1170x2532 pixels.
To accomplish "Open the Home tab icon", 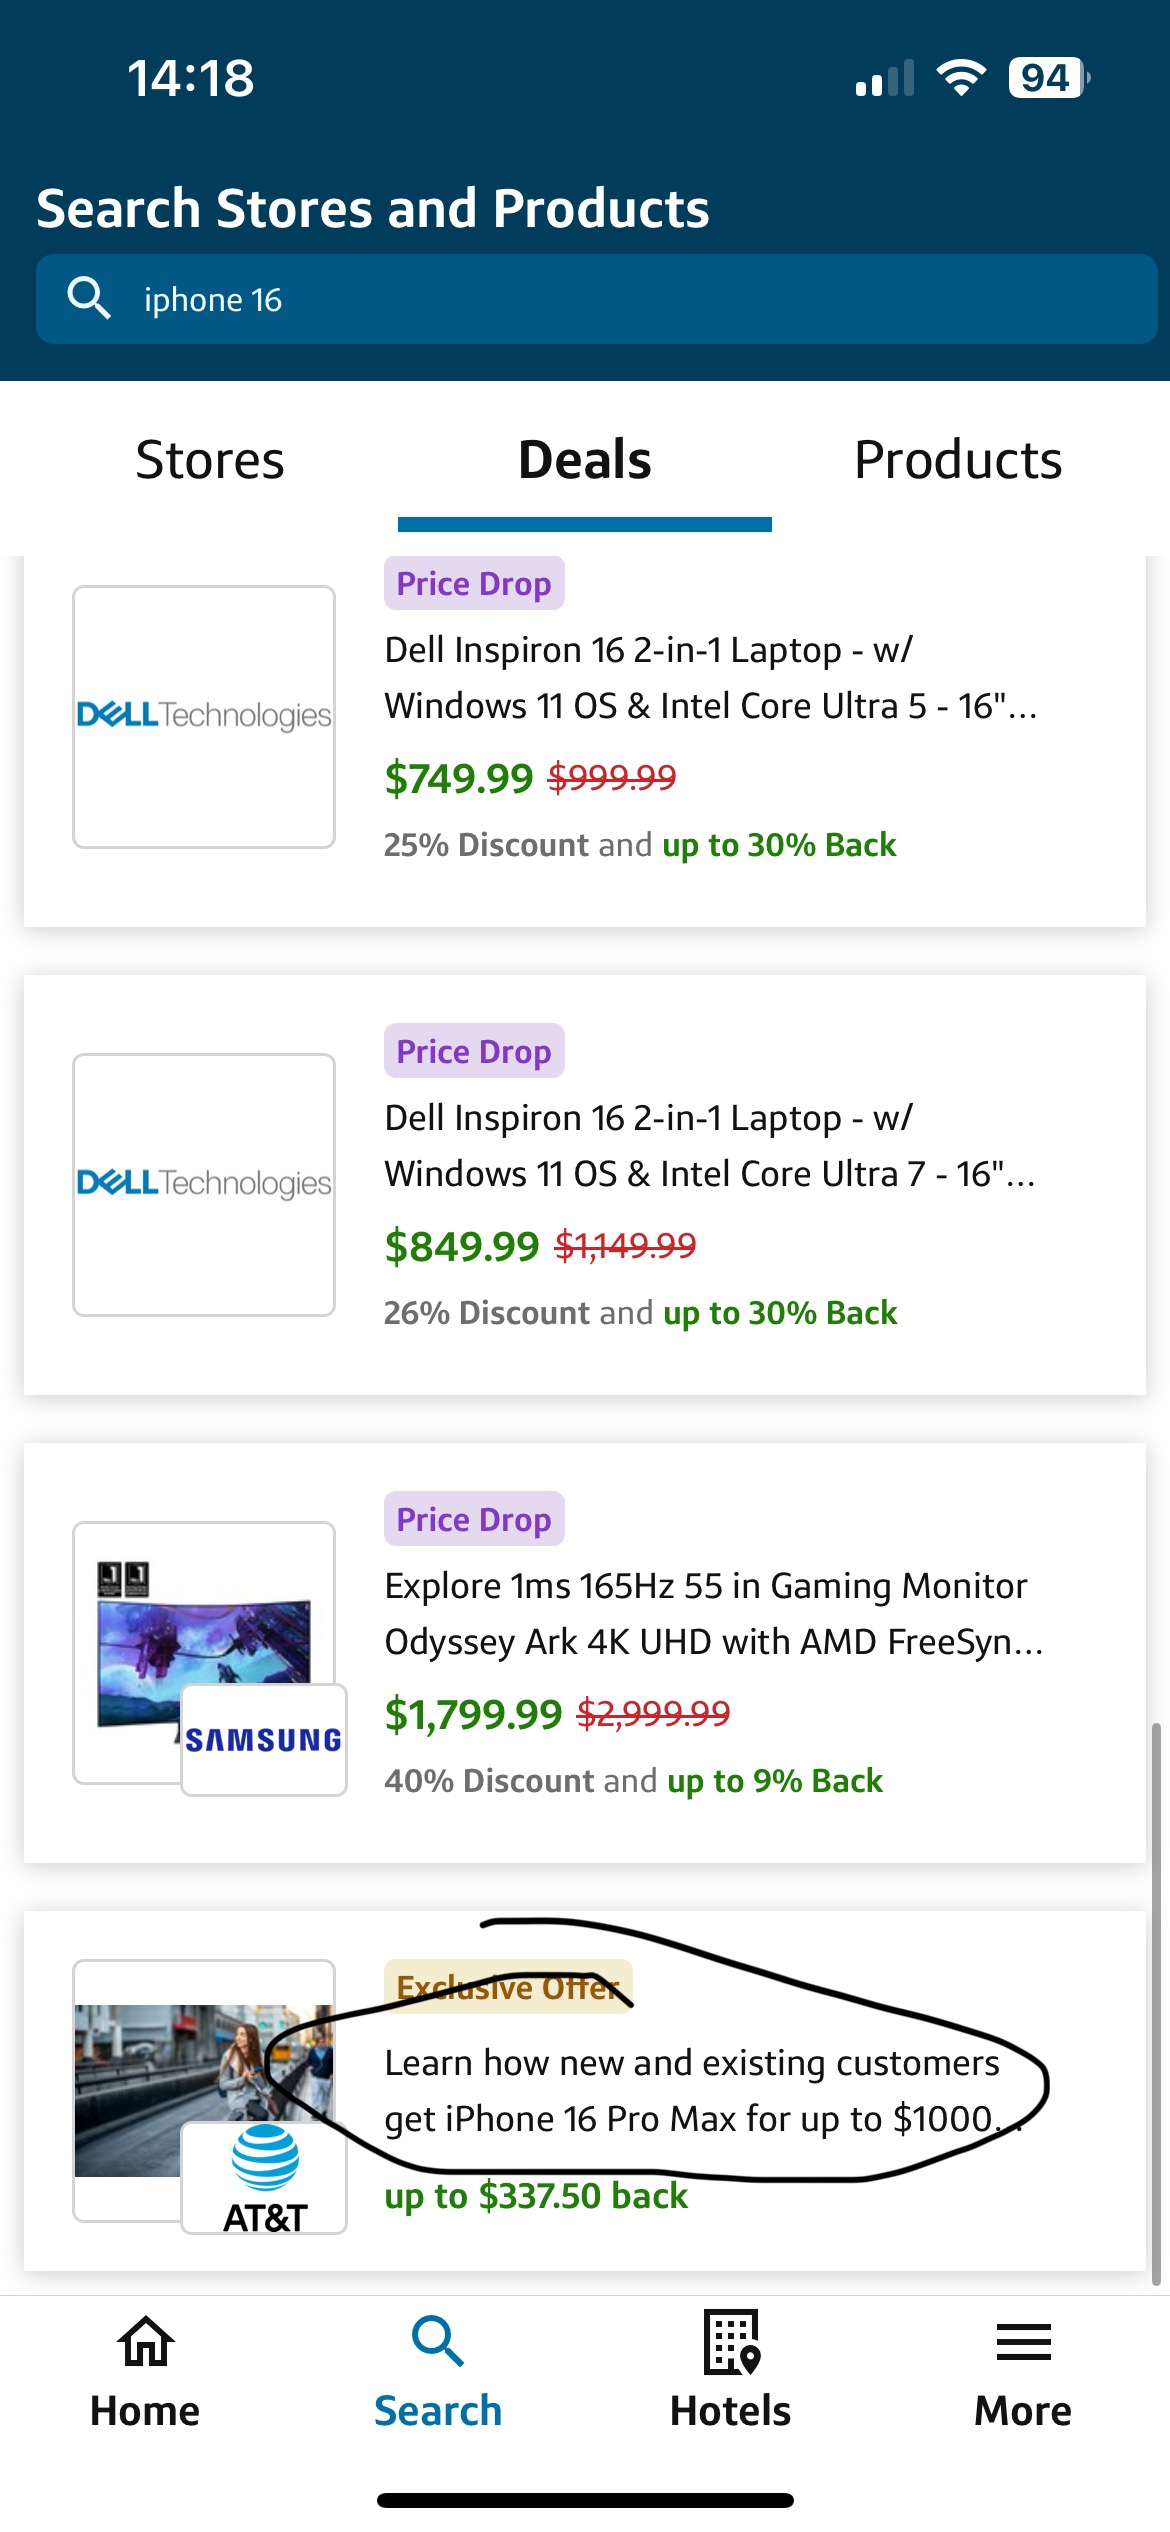I will coord(146,2343).
